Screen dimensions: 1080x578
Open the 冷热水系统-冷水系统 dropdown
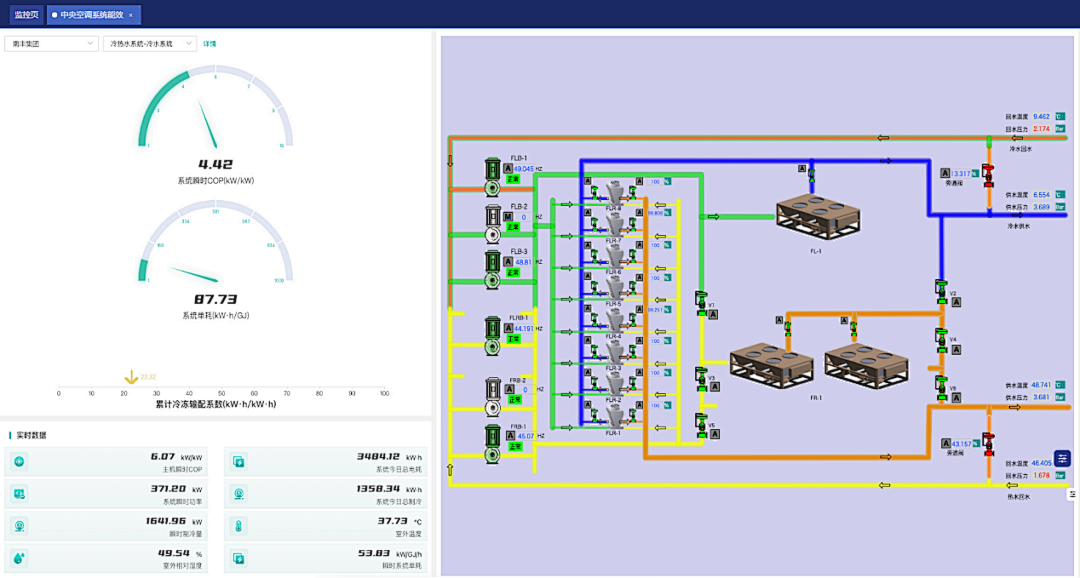point(150,43)
